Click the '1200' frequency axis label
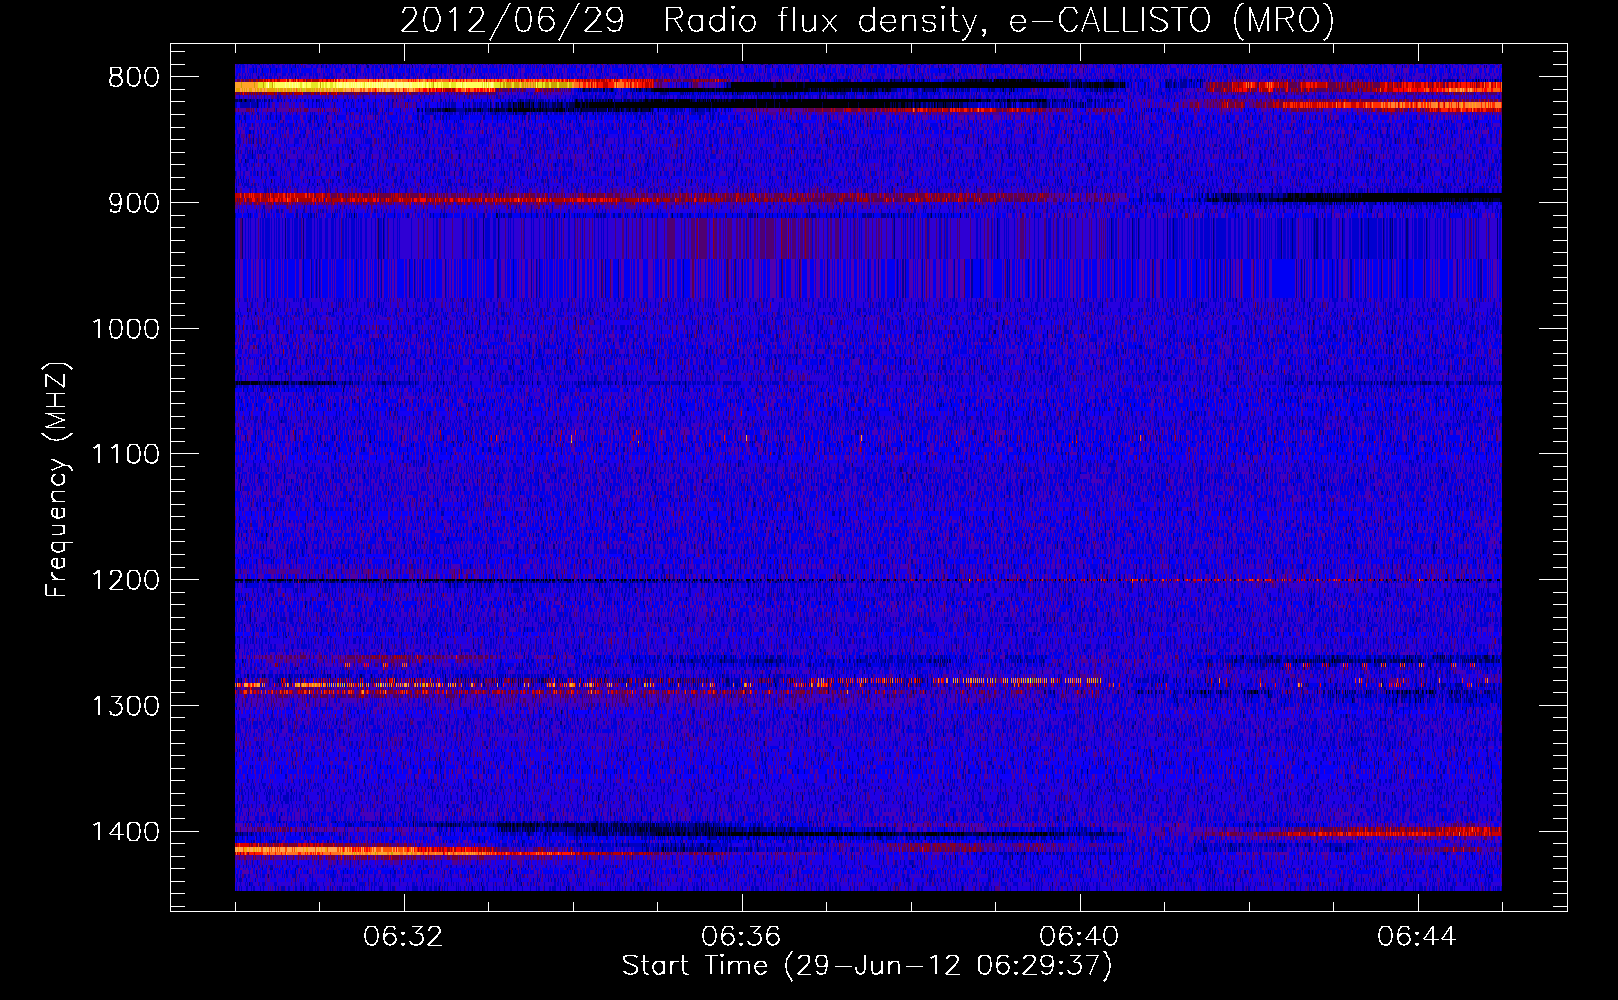The width and height of the screenshot is (1618, 1000). (125, 581)
